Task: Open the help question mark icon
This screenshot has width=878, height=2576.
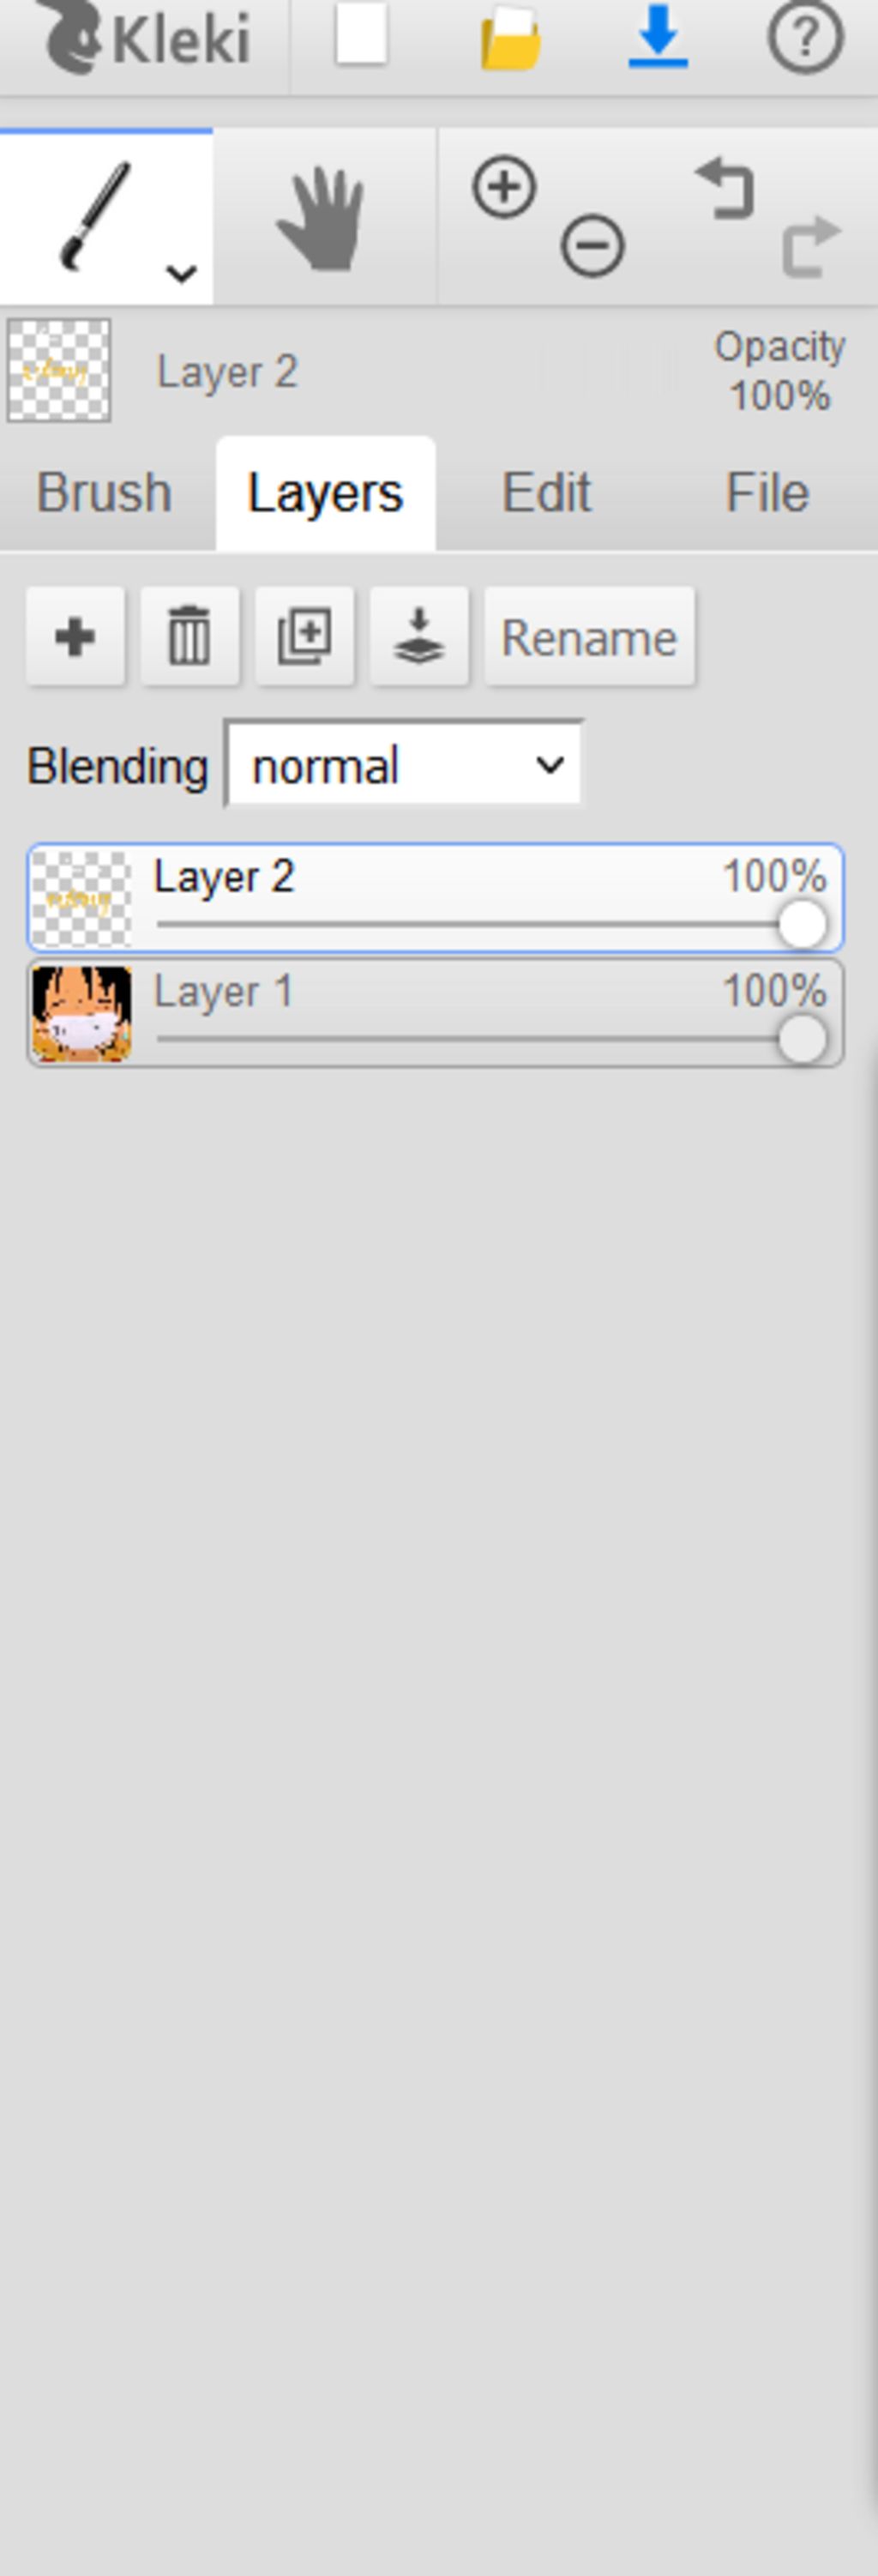Action: (x=804, y=38)
